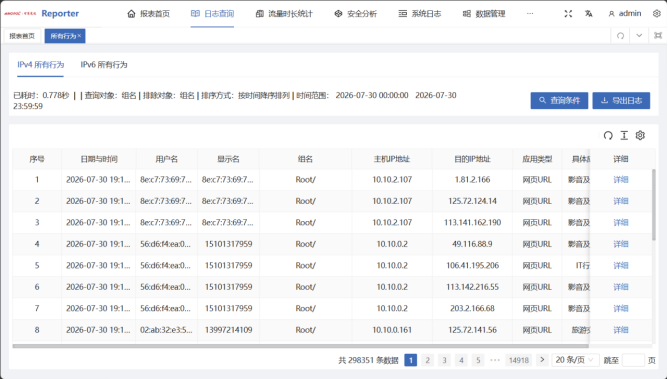The height and width of the screenshot is (379, 668).
Task: Go to pagination page 3
Action: 444,360
